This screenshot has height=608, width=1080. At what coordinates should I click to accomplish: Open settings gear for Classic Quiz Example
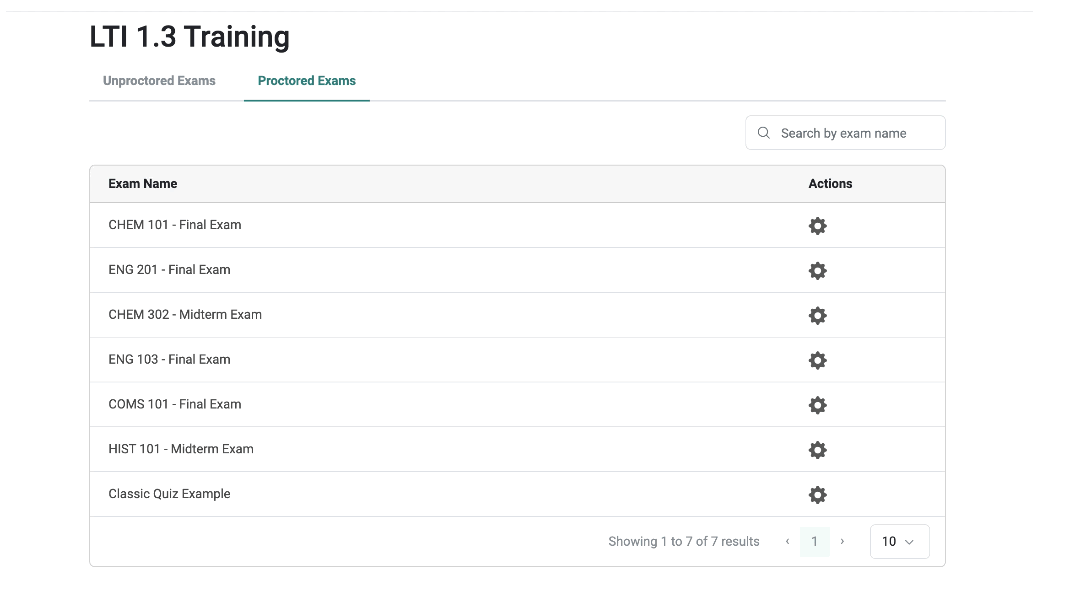[817, 494]
